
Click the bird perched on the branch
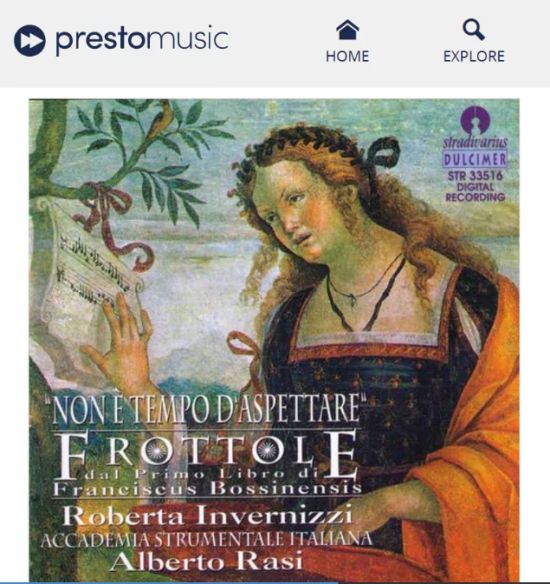161,118
